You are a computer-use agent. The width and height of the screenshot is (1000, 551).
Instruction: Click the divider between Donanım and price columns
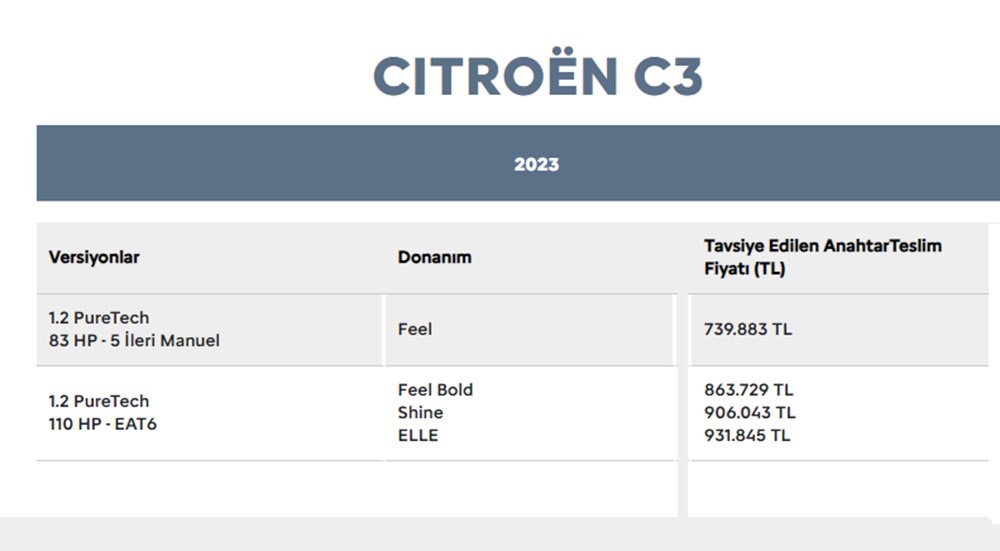(681, 400)
